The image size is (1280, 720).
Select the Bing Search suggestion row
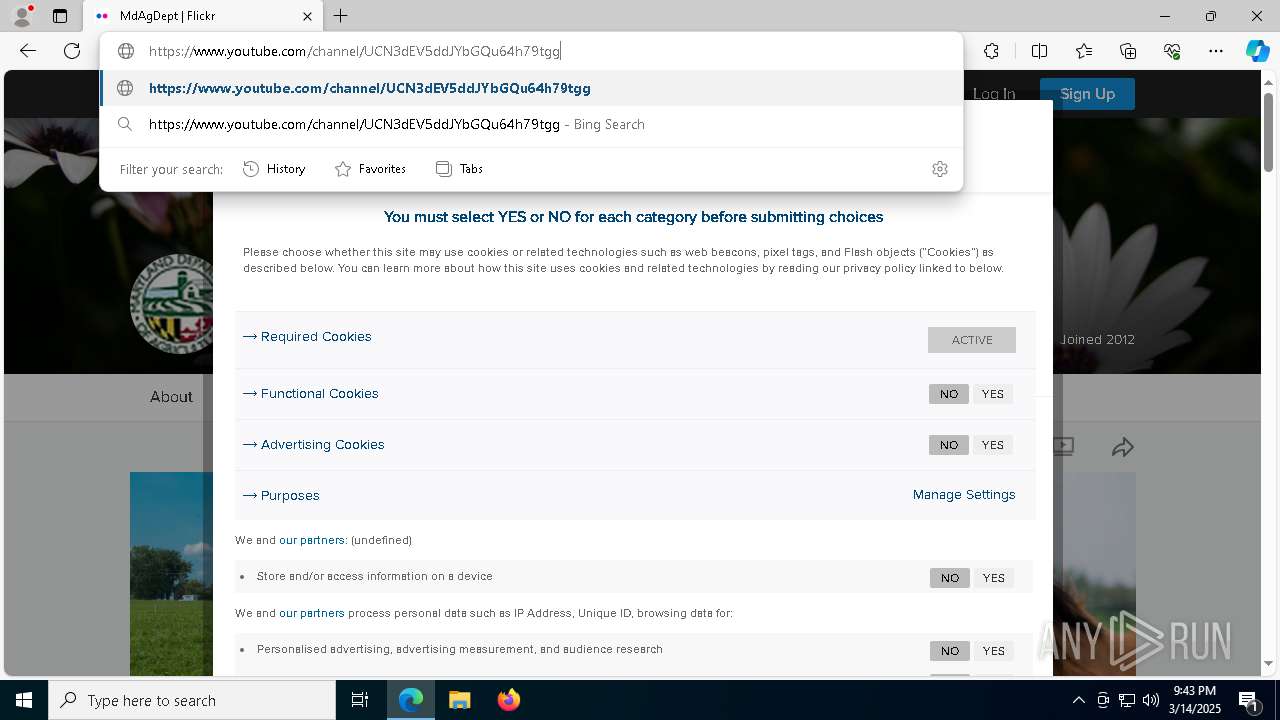click(x=531, y=124)
